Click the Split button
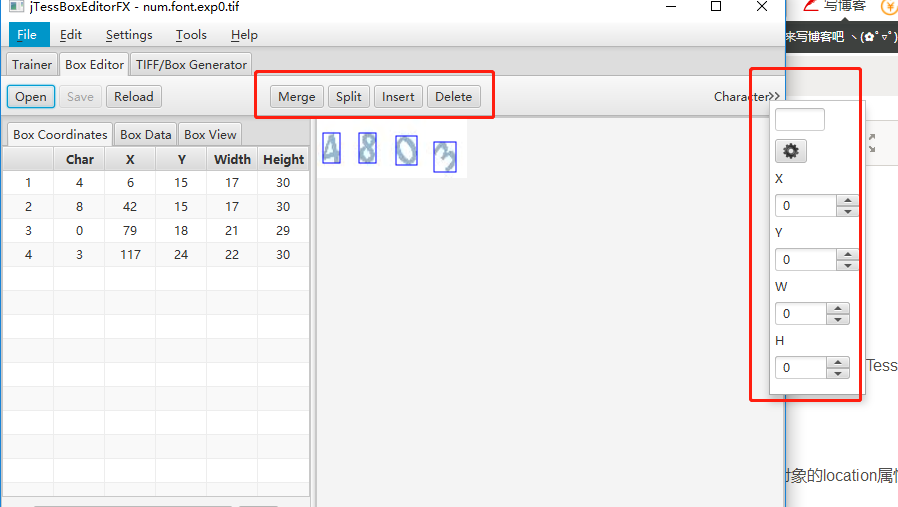Image resolution: width=898 pixels, height=507 pixels. [349, 96]
